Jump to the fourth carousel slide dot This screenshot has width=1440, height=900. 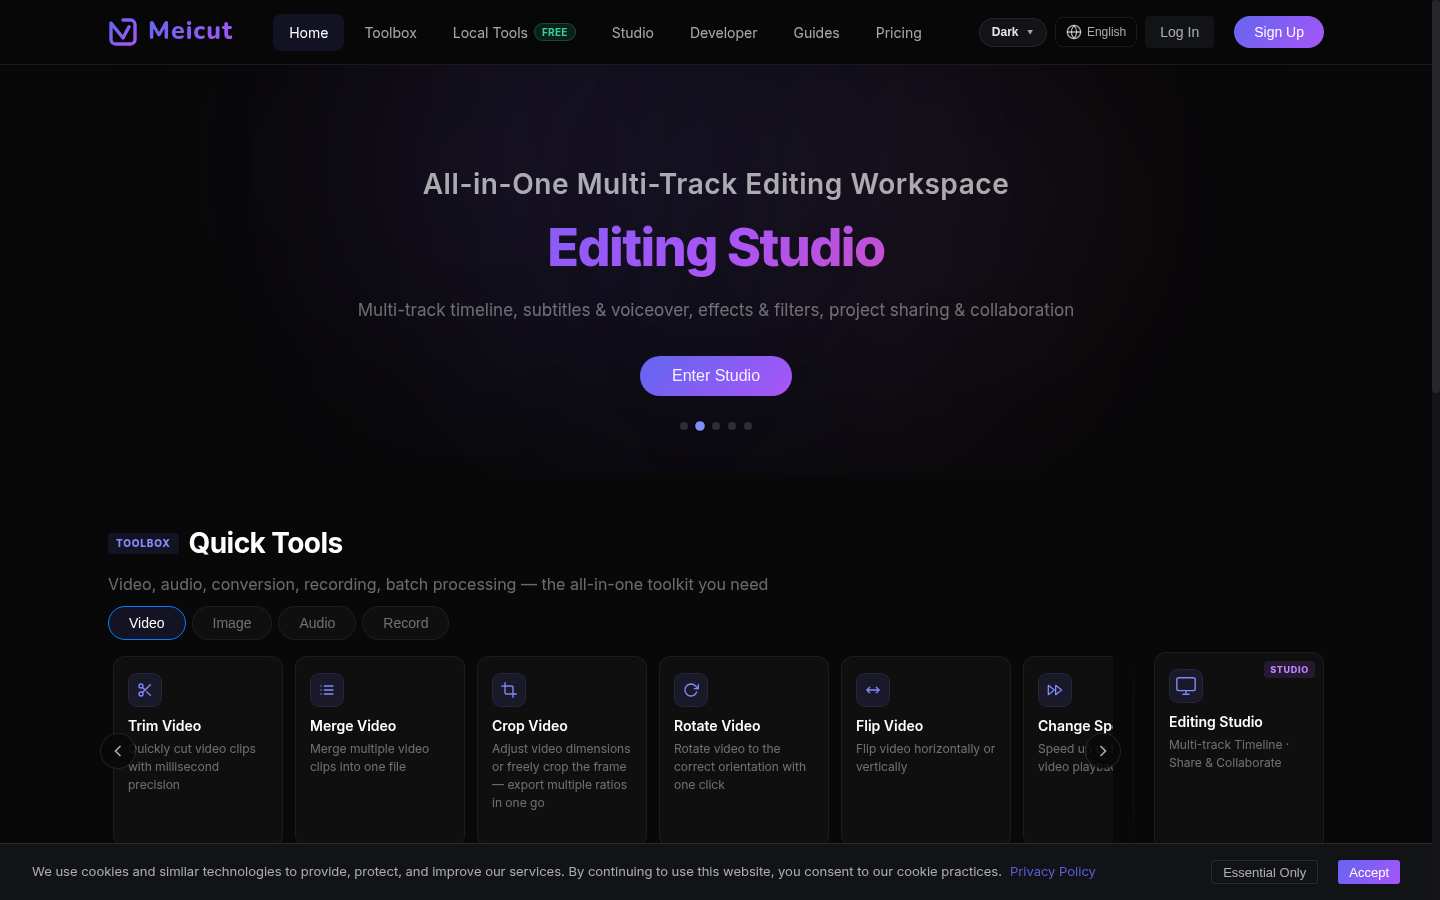(732, 426)
